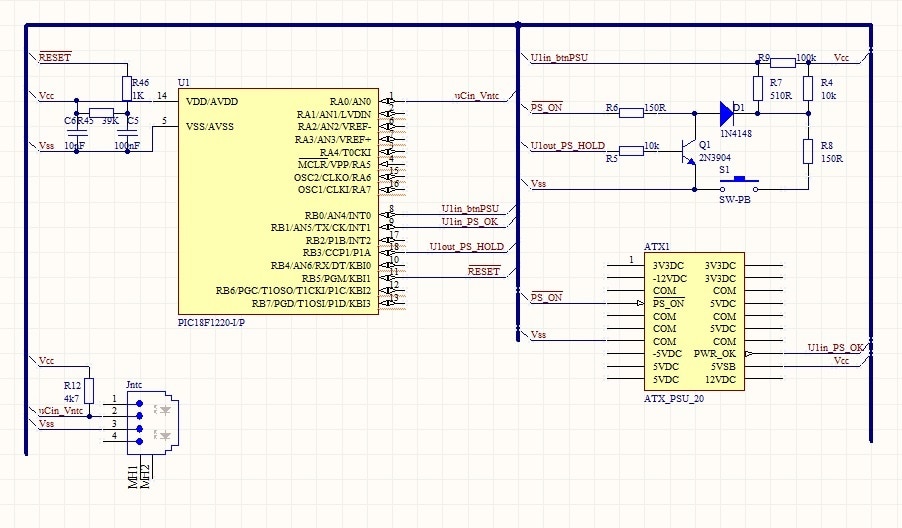
Task: Select the R12 4k7 resistor
Action: tap(89, 390)
